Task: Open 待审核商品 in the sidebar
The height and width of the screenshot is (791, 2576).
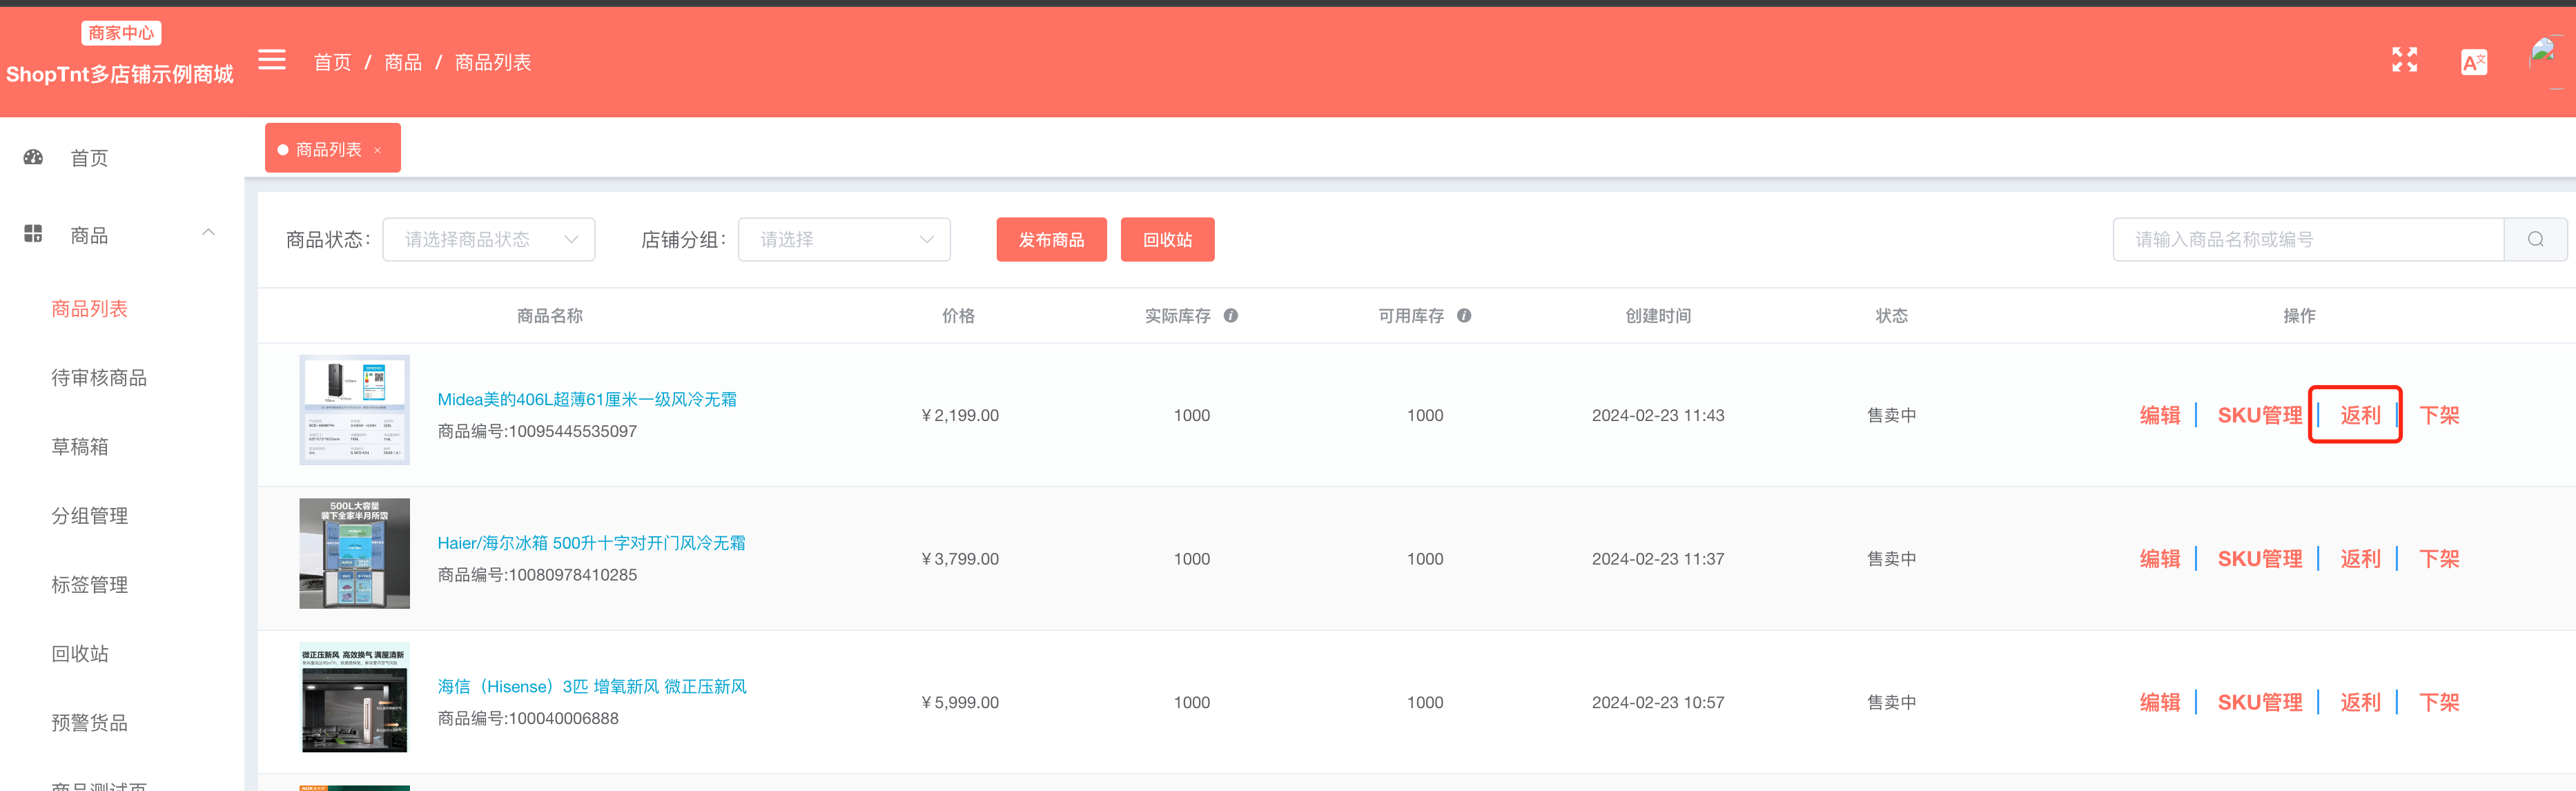Action: (99, 378)
